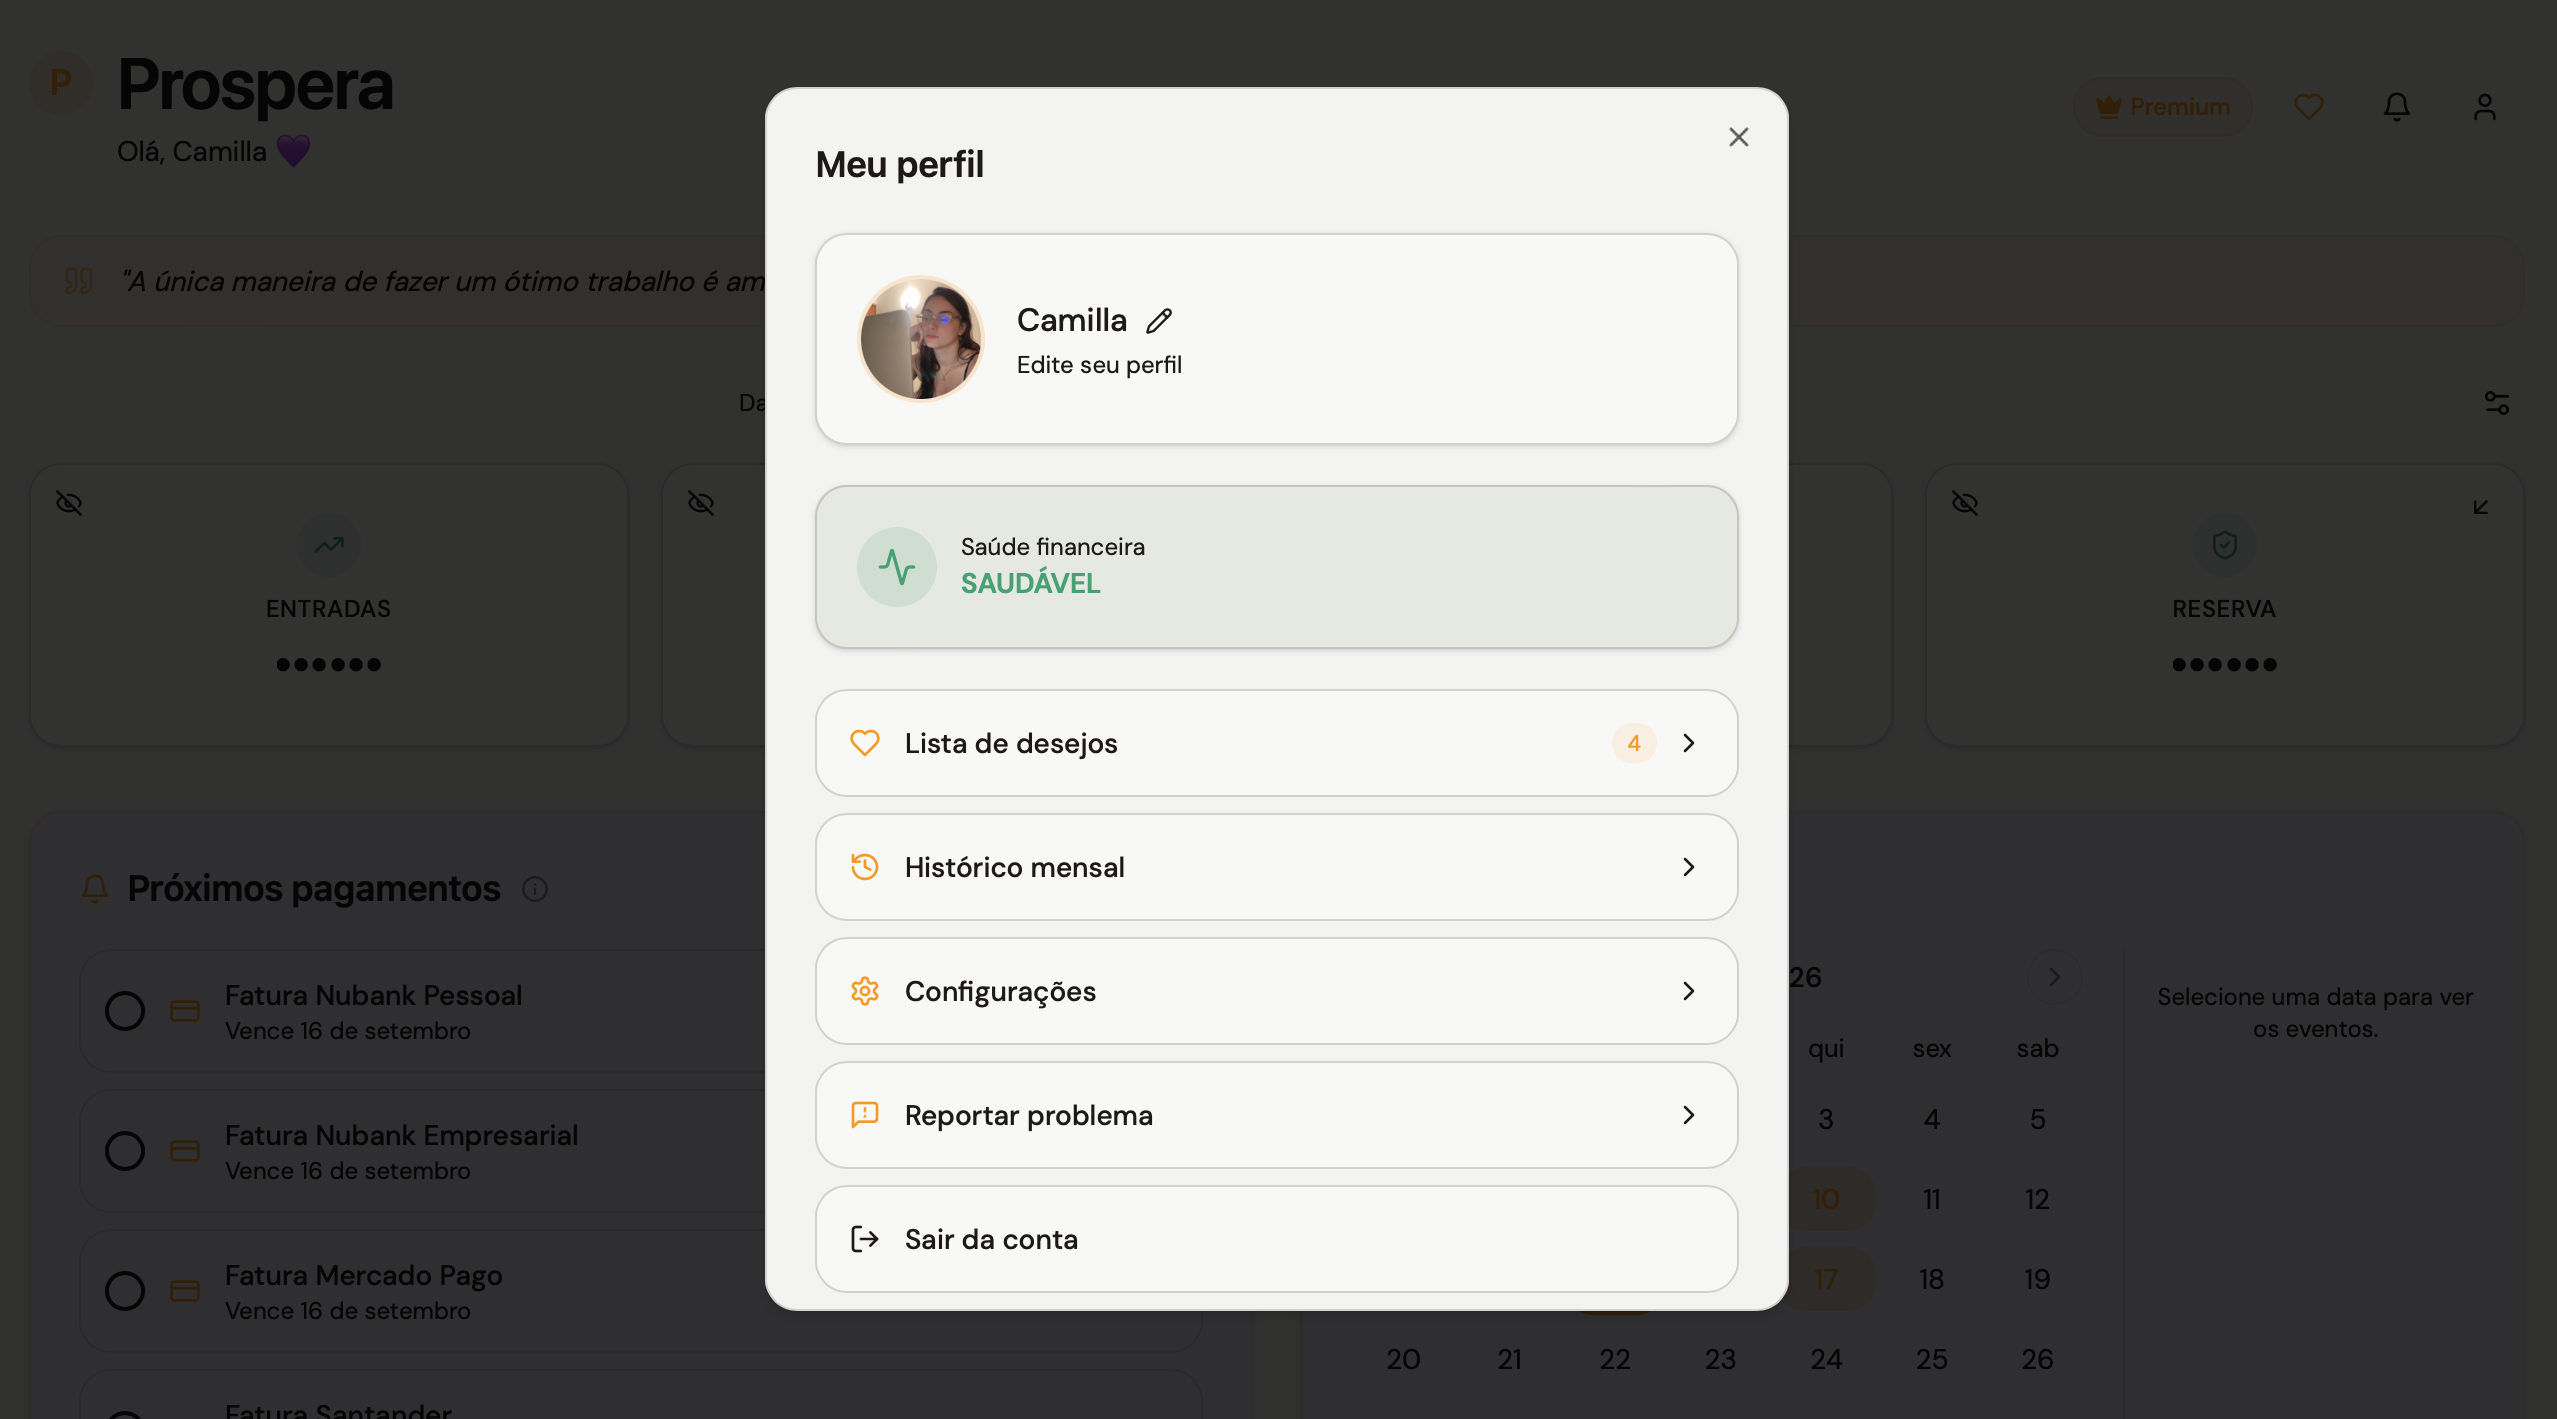Click the Saúde financeira pulse icon

coord(897,567)
